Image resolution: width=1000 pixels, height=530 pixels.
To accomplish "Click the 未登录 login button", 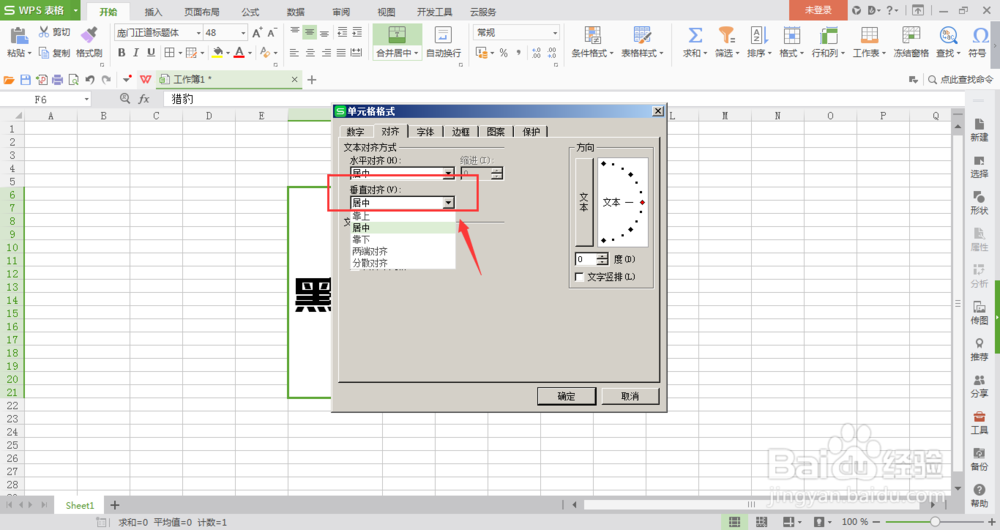I will (x=818, y=10).
